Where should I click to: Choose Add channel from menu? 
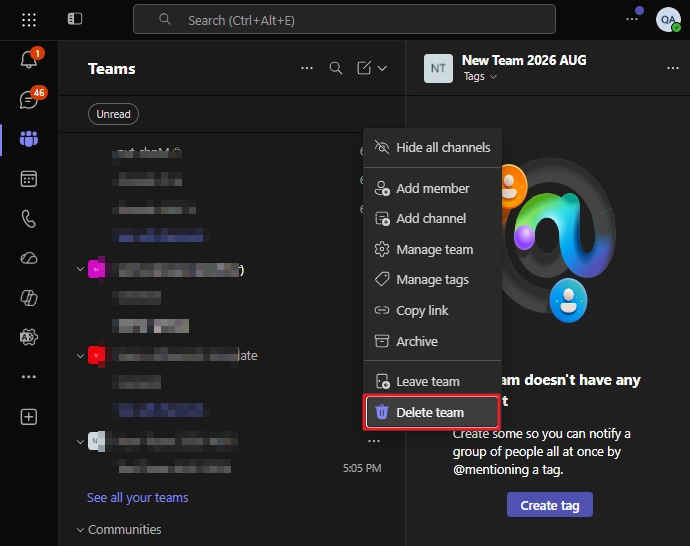pyautogui.click(x=432, y=219)
